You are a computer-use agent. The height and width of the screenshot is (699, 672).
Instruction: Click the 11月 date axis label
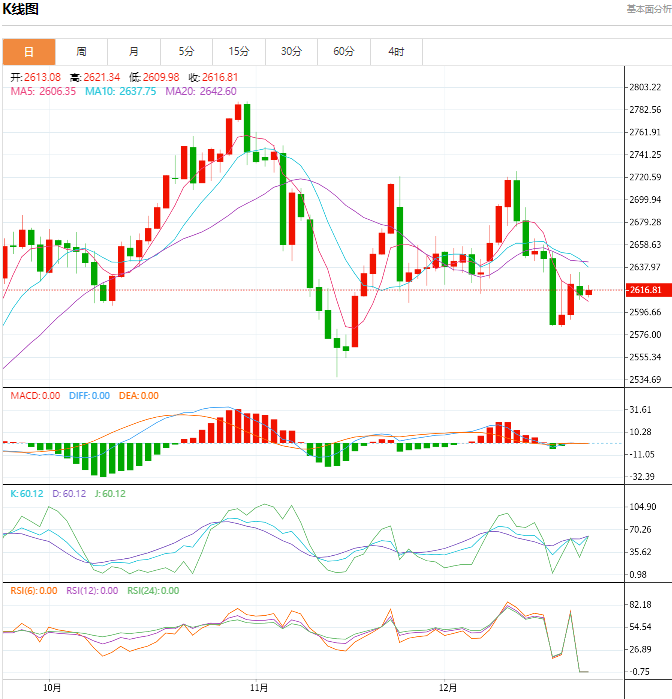(259, 688)
